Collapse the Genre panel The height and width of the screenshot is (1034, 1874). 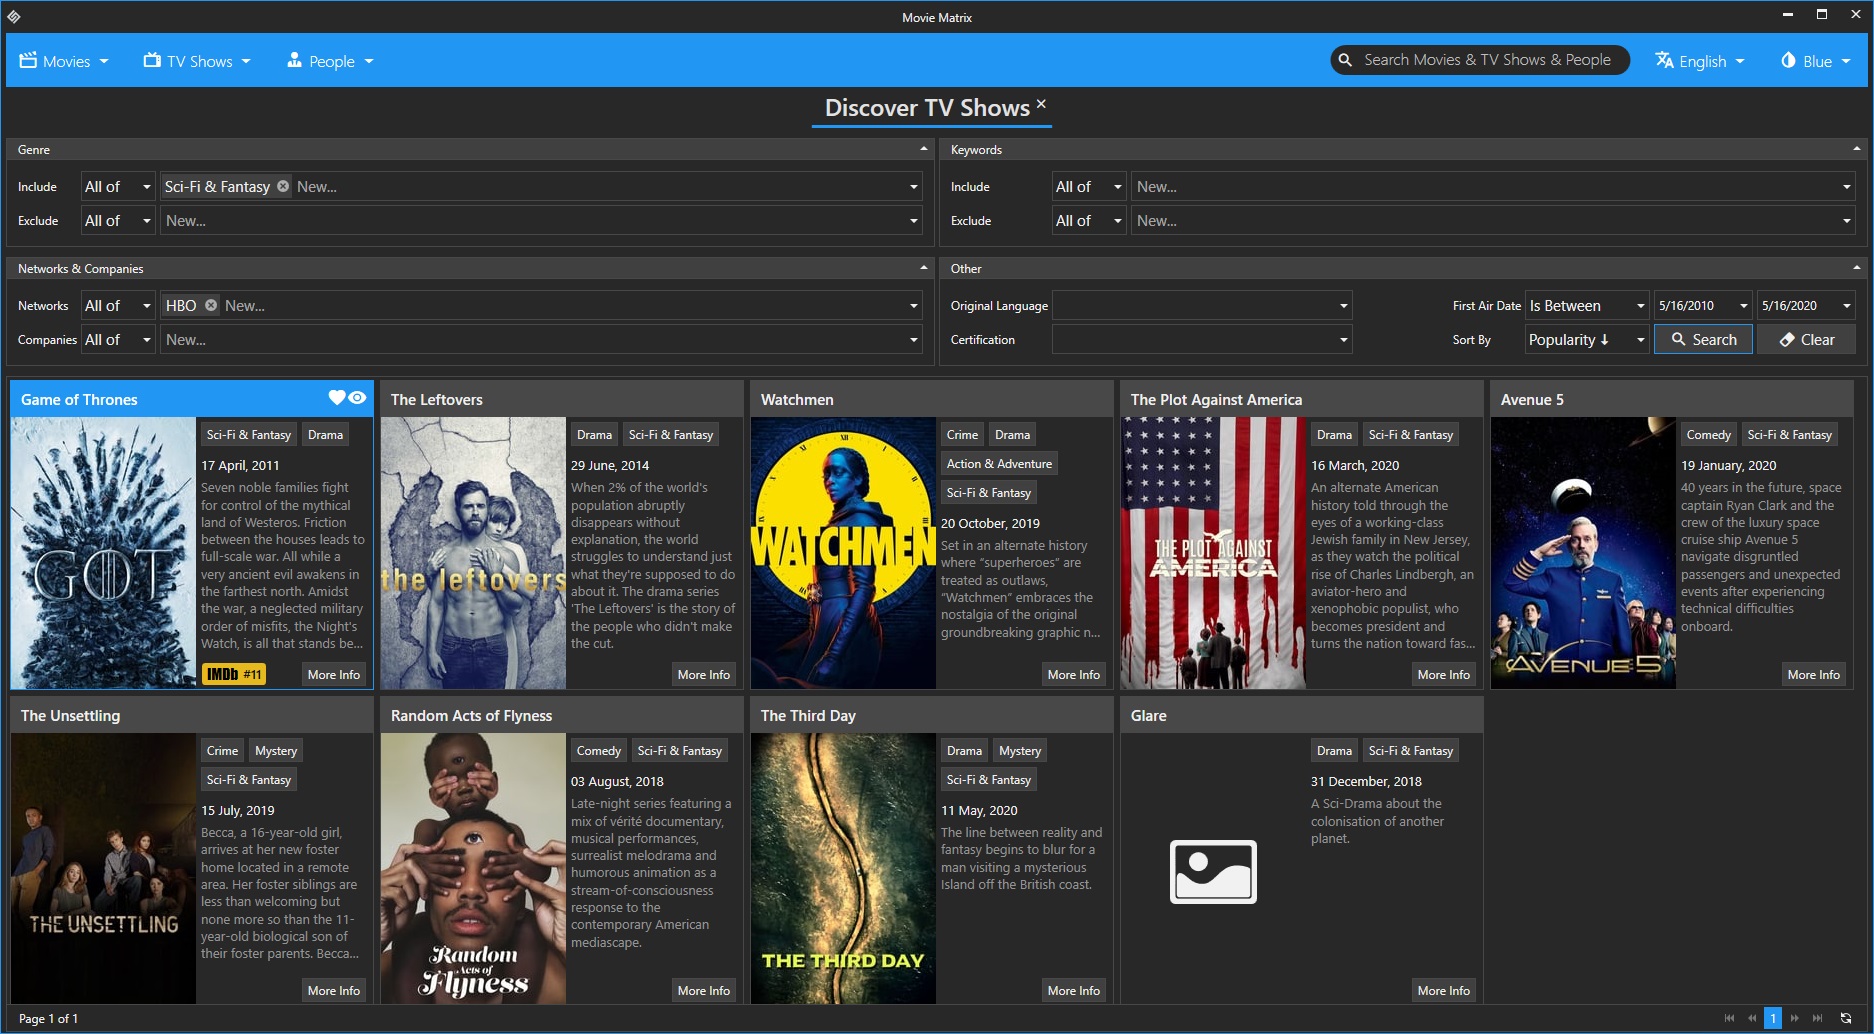coord(923,149)
